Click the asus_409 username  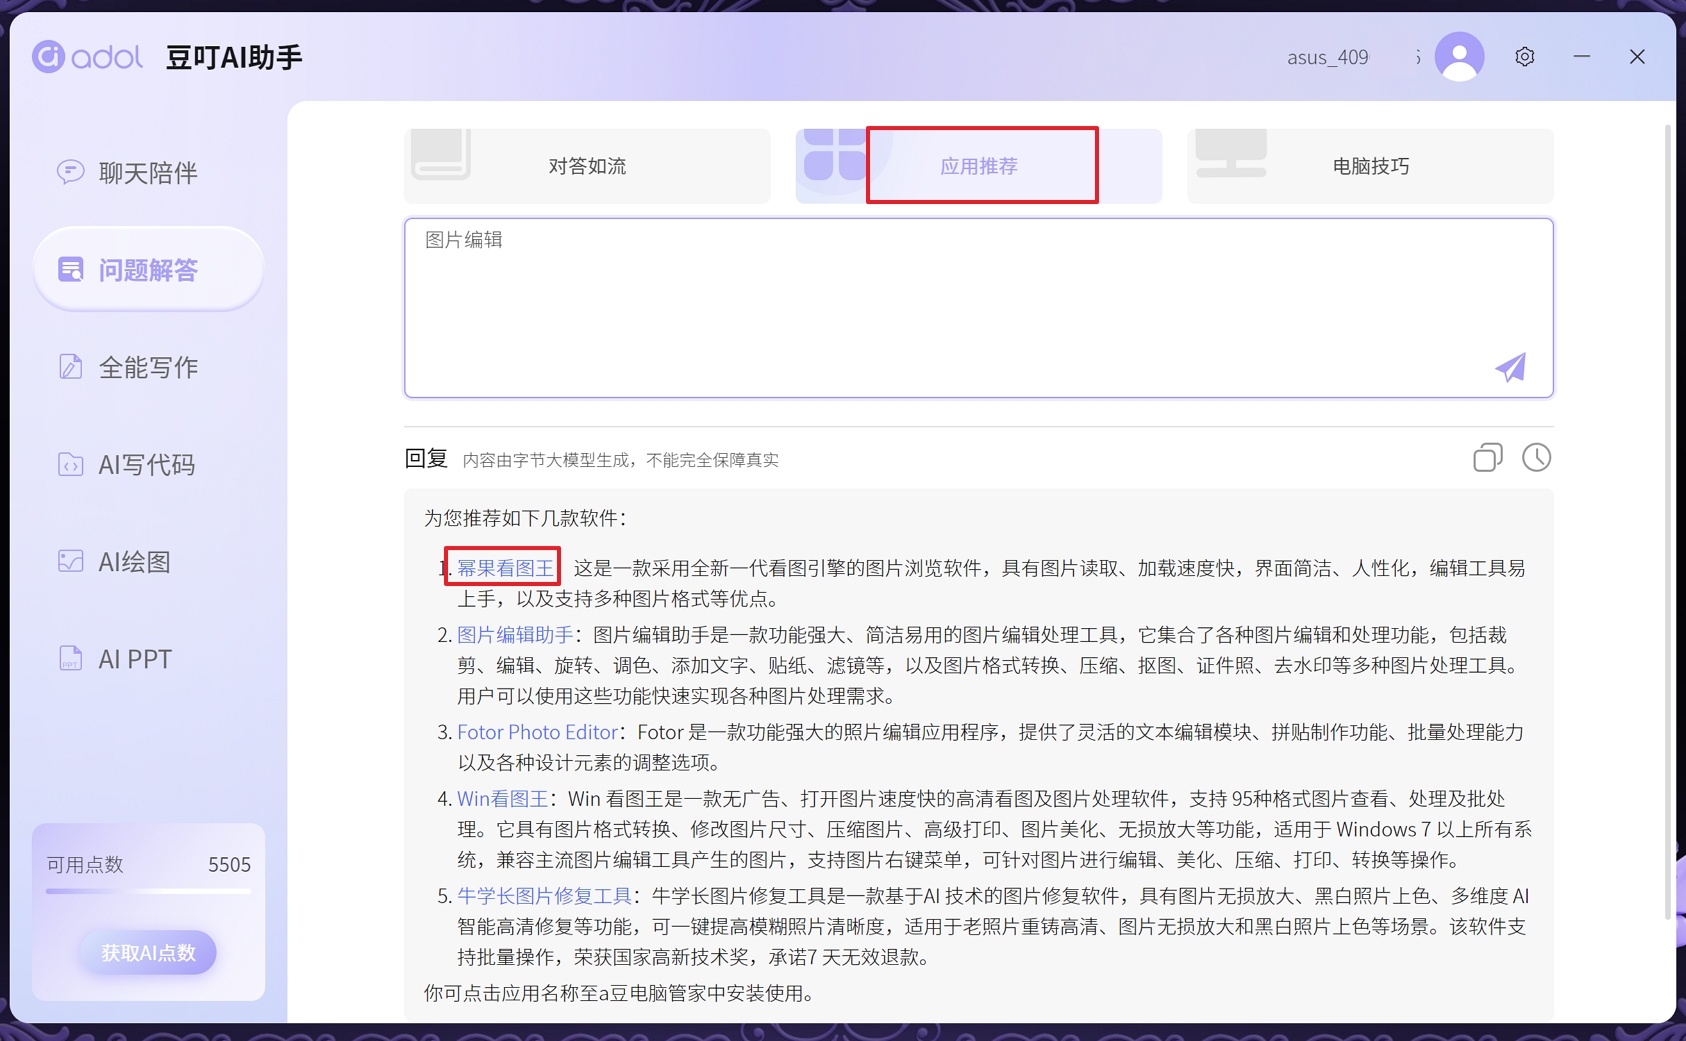[x=1327, y=57]
